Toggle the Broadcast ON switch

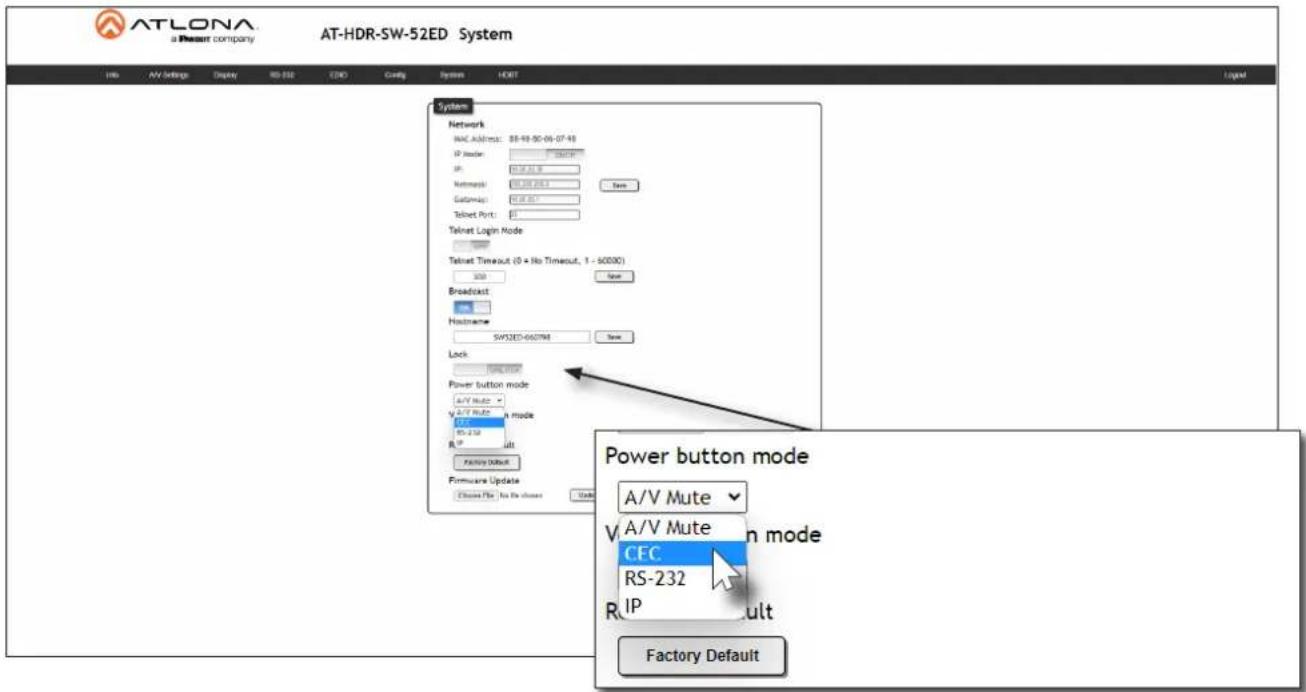[471, 307]
